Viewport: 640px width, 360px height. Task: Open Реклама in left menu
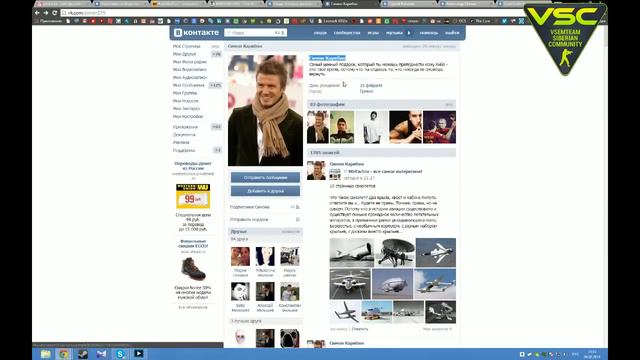point(181,142)
